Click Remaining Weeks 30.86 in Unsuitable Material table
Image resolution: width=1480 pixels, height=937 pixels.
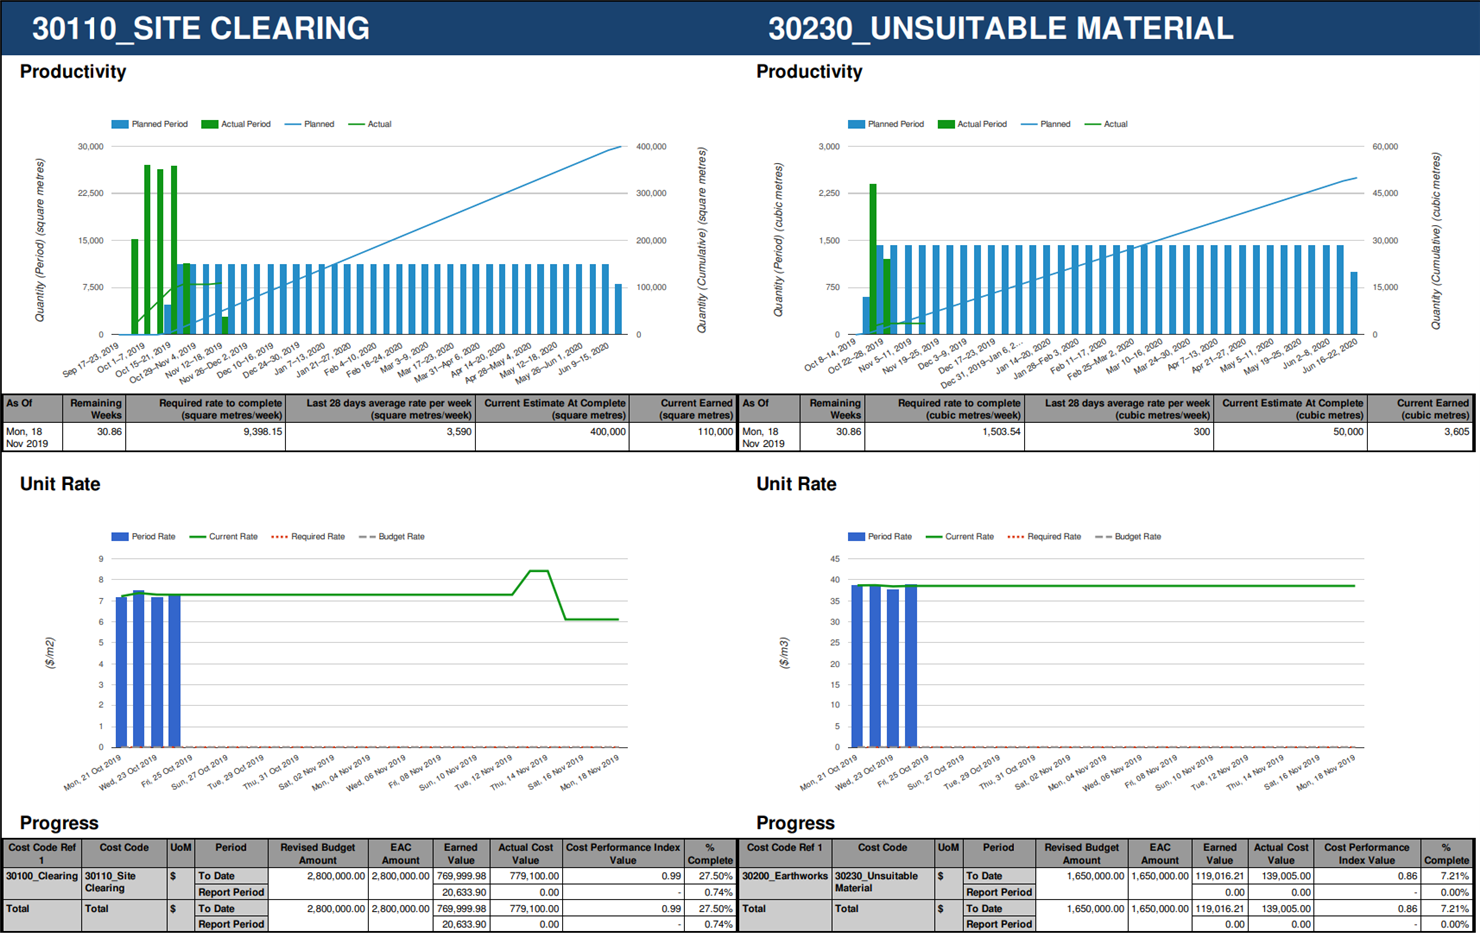tap(847, 432)
